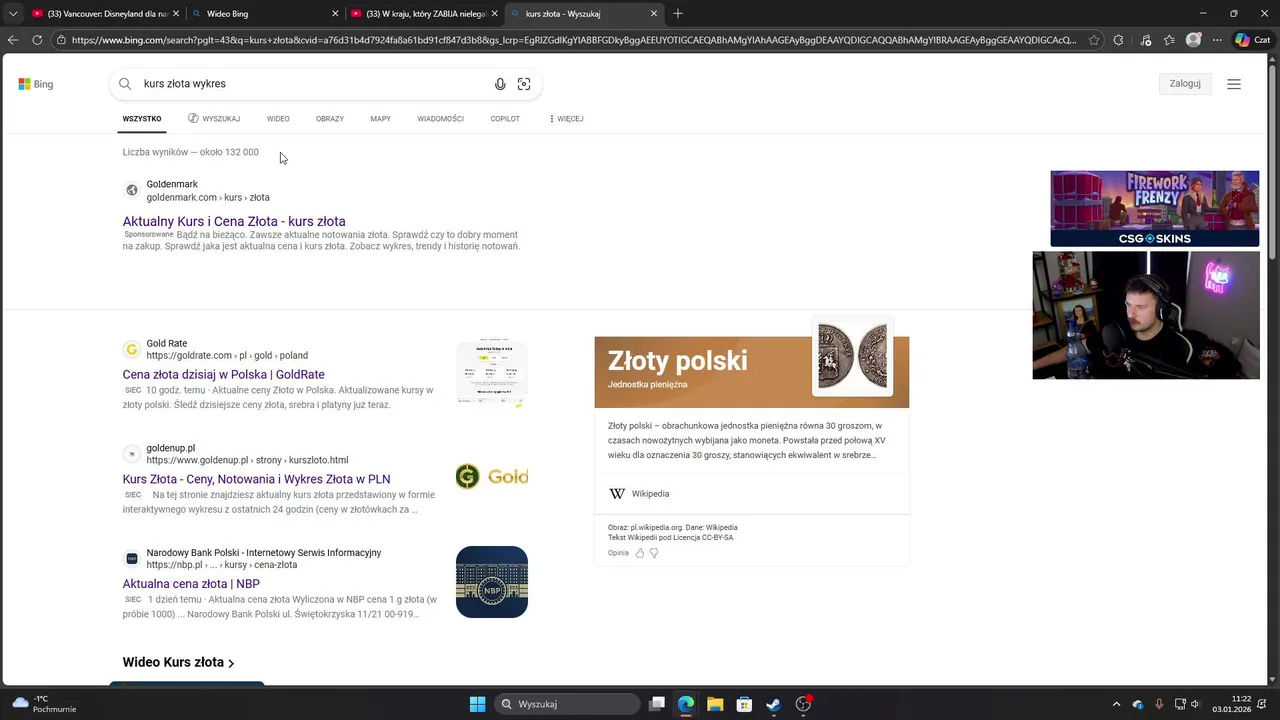
Task: Close the kurs złota tab
Action: (654, 14)
